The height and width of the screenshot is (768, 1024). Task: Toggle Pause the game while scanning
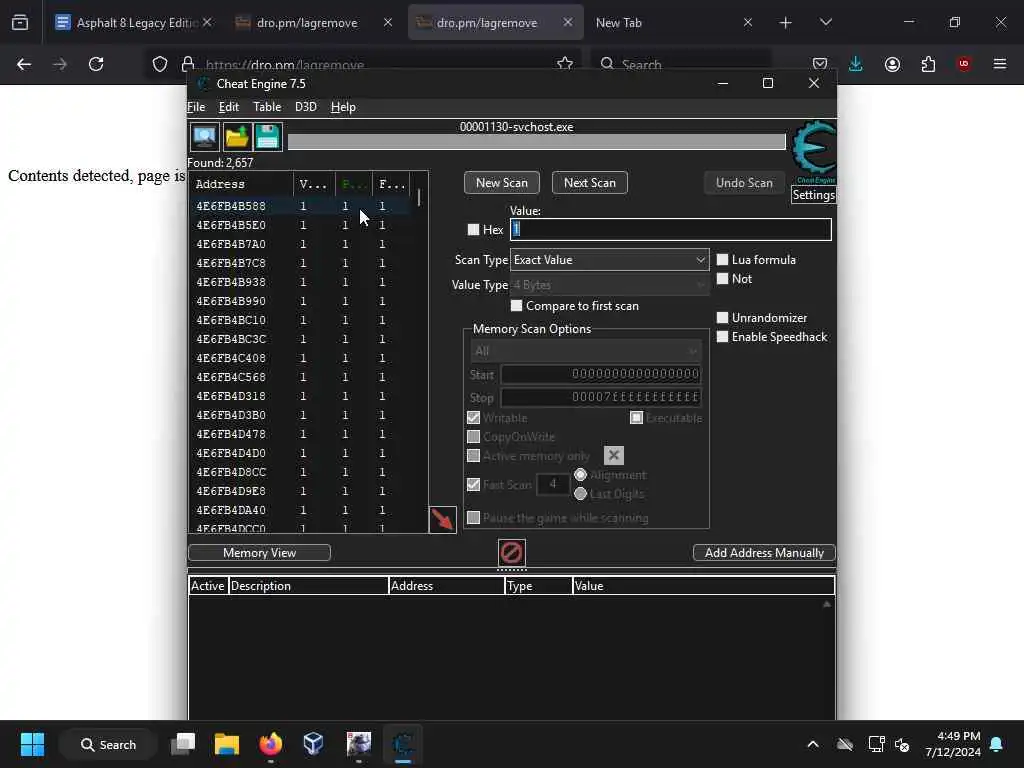tap(473, 518)
